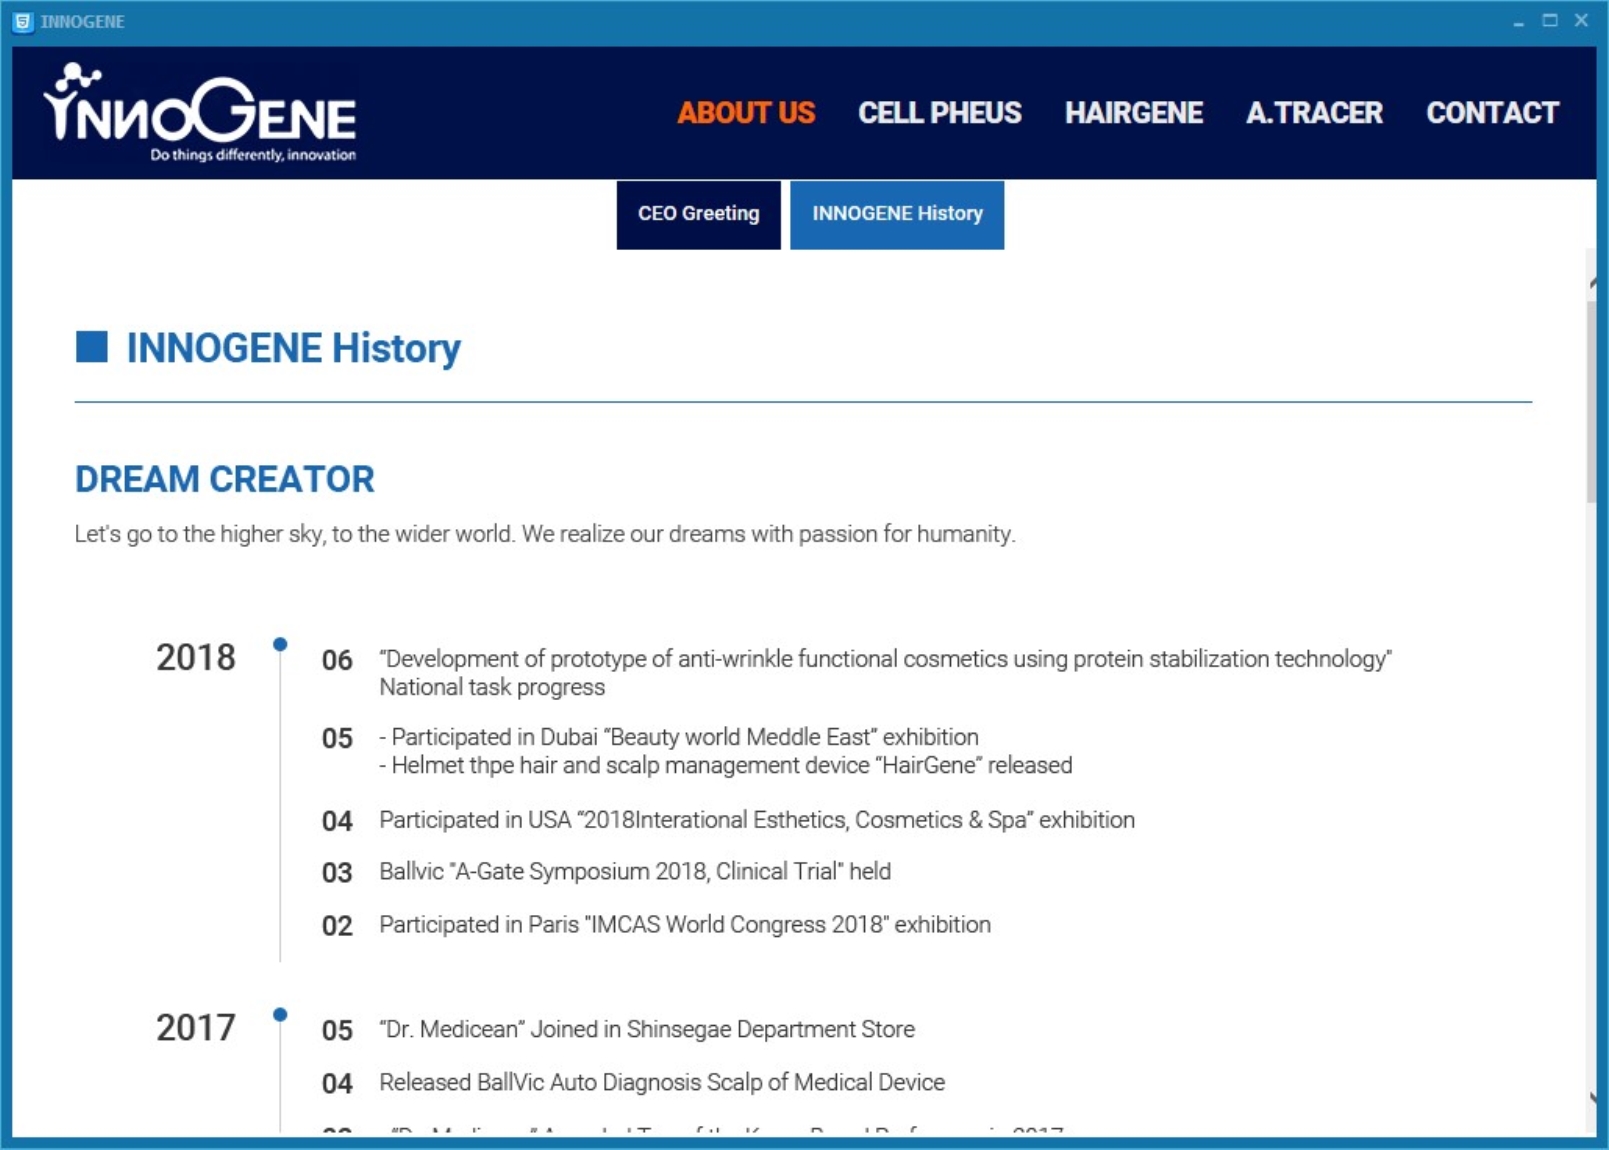
Task: Open the A.TRACER menu item
Action: (x=1314, y=113)
